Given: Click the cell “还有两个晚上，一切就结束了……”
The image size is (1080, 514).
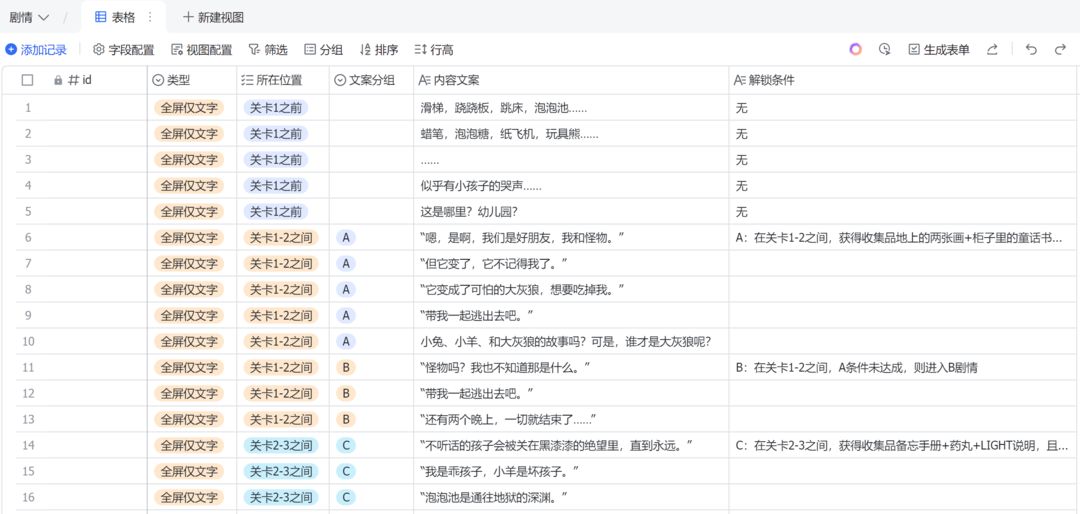Looking at the screenshot, I should [571, 419].
